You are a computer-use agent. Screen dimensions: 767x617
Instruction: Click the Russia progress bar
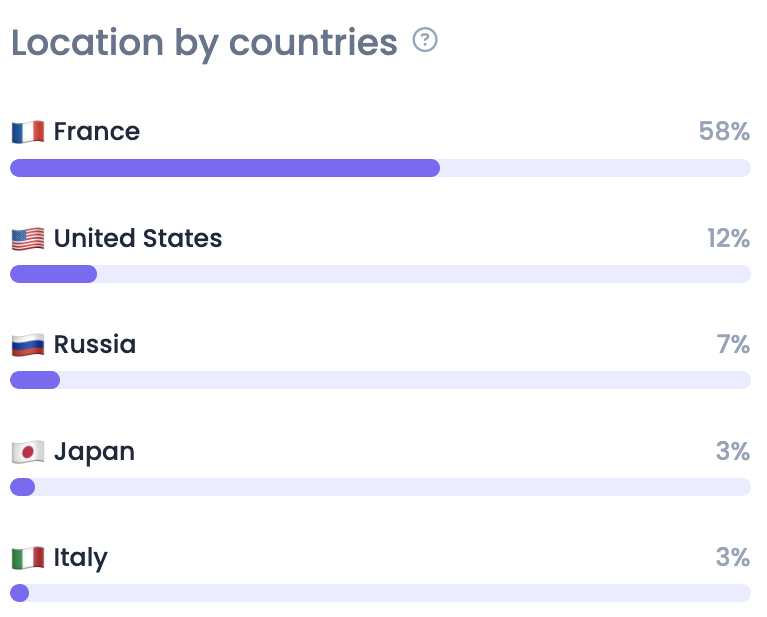(380, 380)
